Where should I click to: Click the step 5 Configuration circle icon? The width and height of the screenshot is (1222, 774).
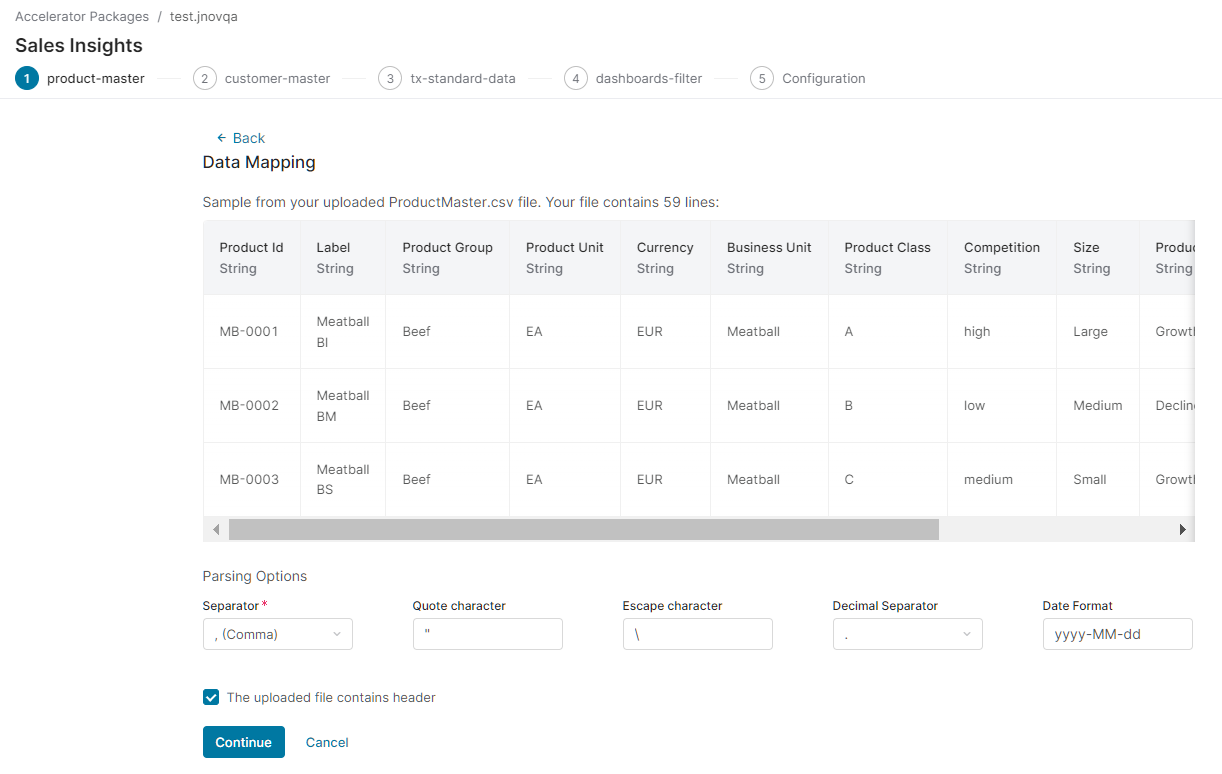pos(762,78)
